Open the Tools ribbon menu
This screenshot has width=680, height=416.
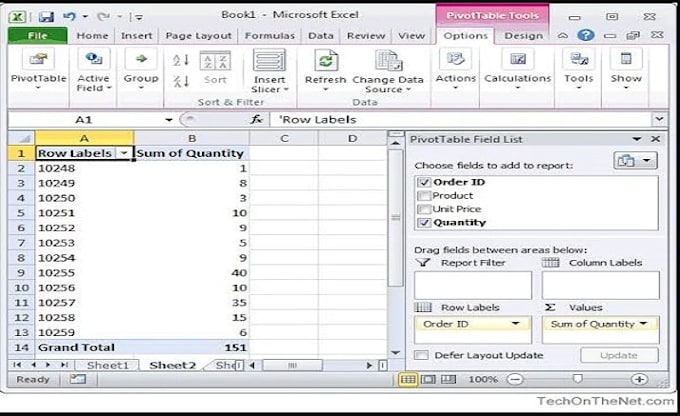pyautogui.click(x=579, y=69)
